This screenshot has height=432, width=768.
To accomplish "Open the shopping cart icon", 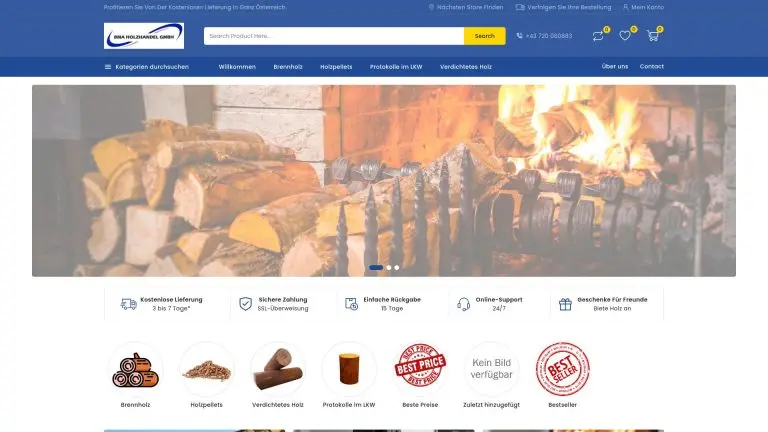I will click(652, 36).
